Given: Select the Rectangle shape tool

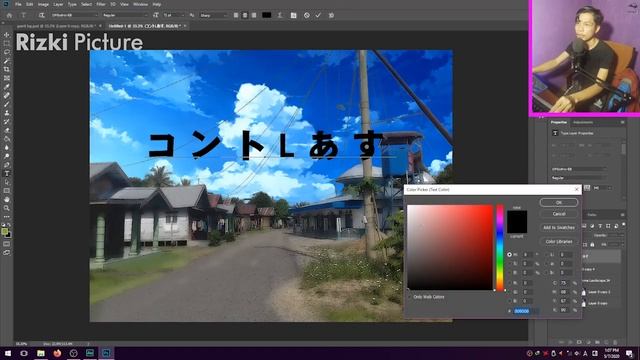Looking at the screenshot, I should pyautogui.click(x=7, y=191).
